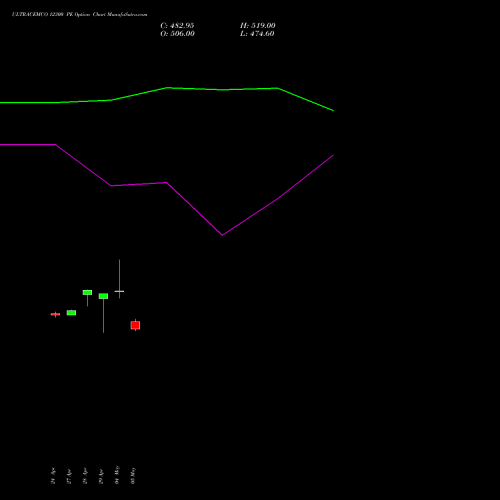Select the green candle for 27 Apr
500x500 pixels.
click(x=71, y=313)
